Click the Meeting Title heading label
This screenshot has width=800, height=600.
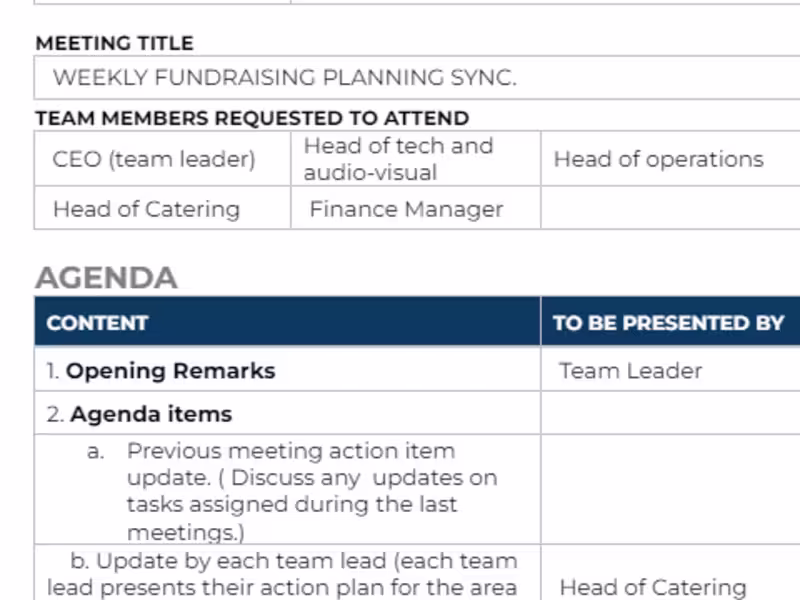pyautogui.click(x=114, y=43)
